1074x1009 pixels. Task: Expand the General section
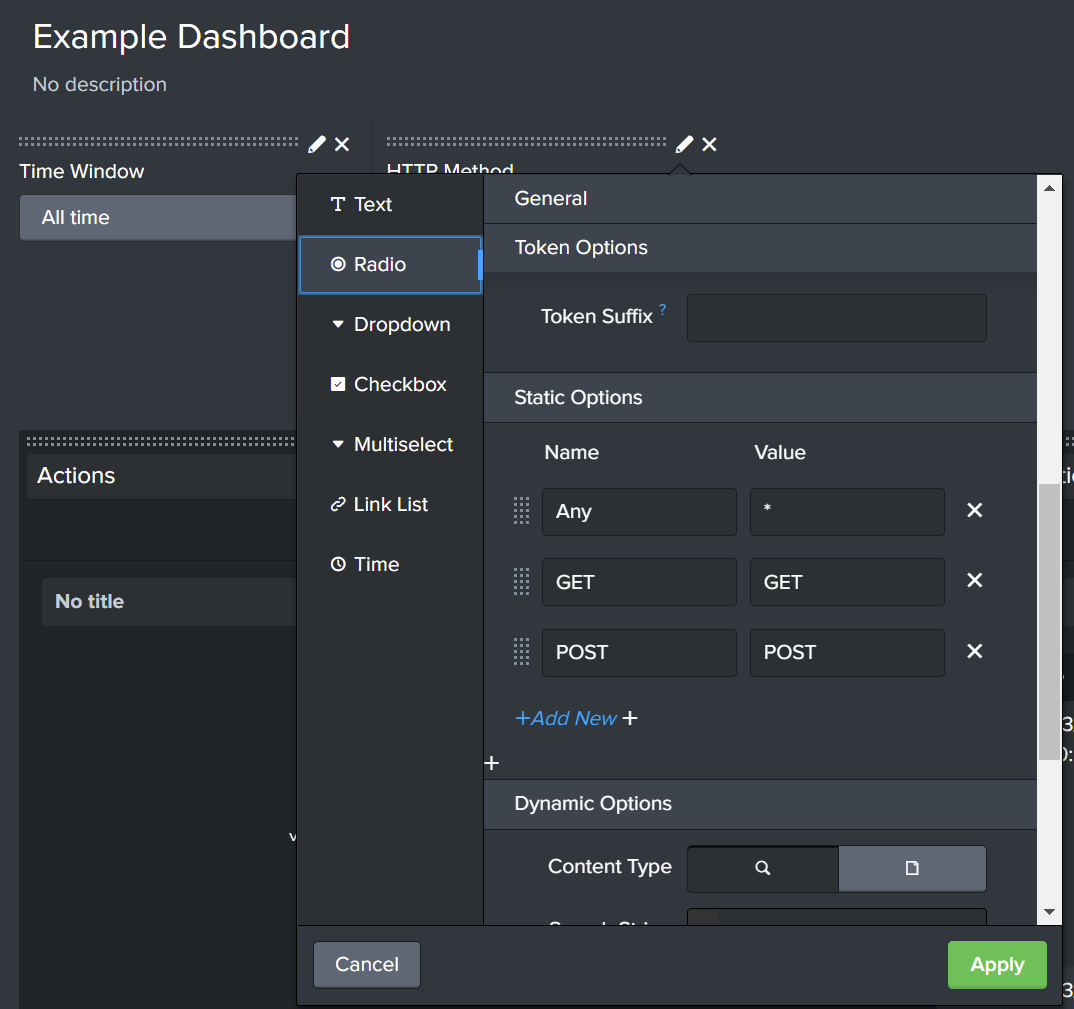pos(550,198)
